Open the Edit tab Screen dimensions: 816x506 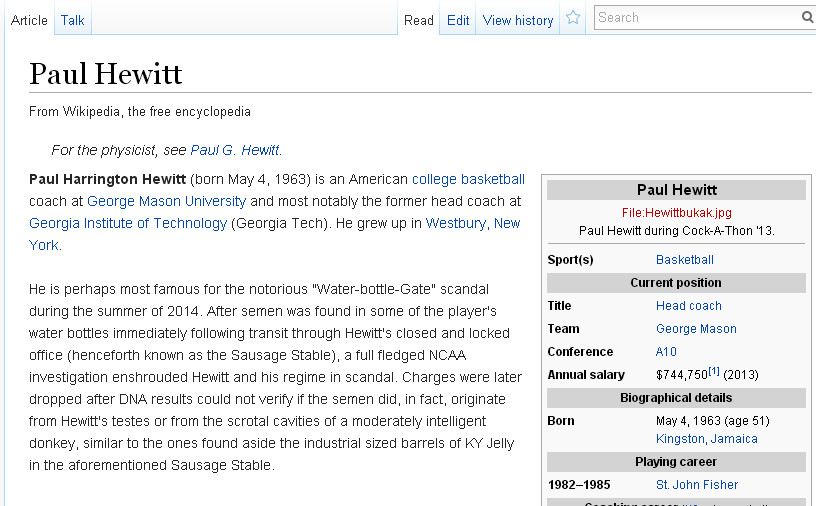[458, 20]
